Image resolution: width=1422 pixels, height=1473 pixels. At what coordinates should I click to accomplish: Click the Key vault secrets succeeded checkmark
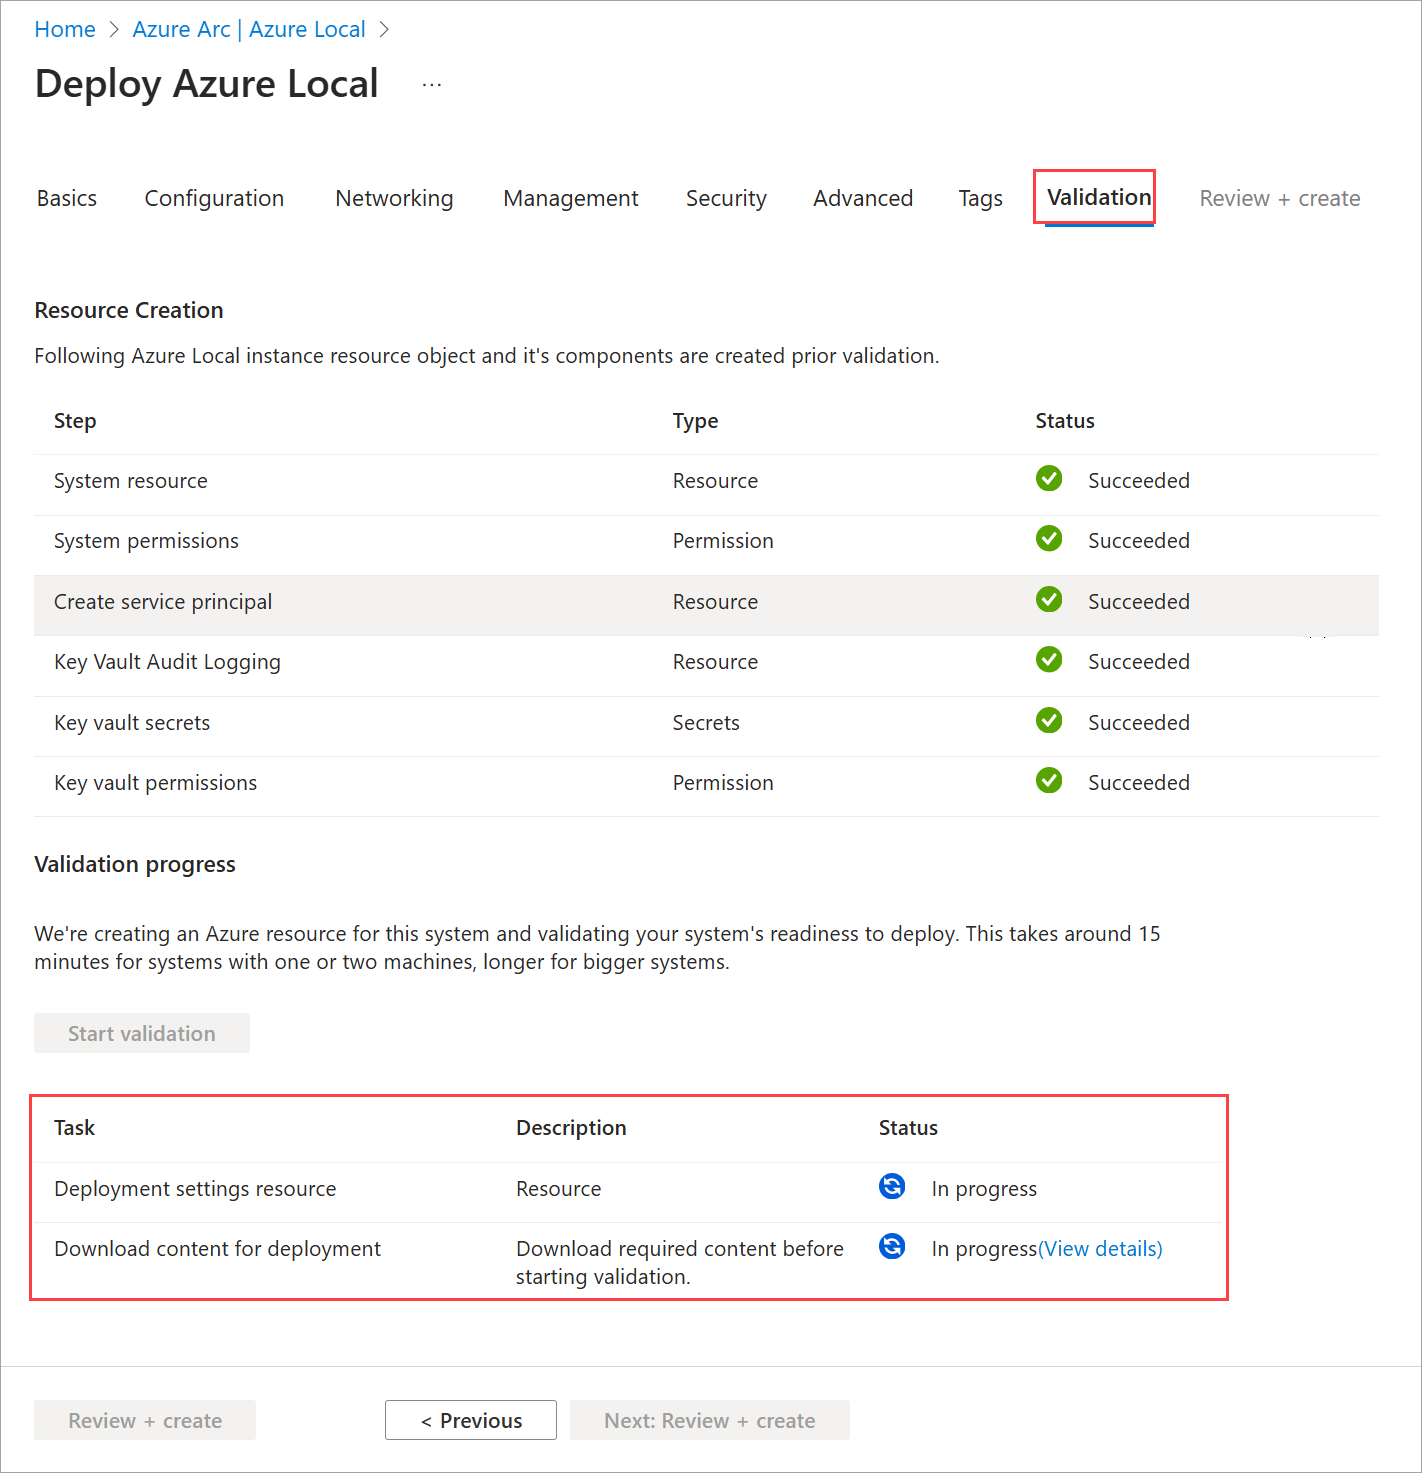[x=1049, y=721]
